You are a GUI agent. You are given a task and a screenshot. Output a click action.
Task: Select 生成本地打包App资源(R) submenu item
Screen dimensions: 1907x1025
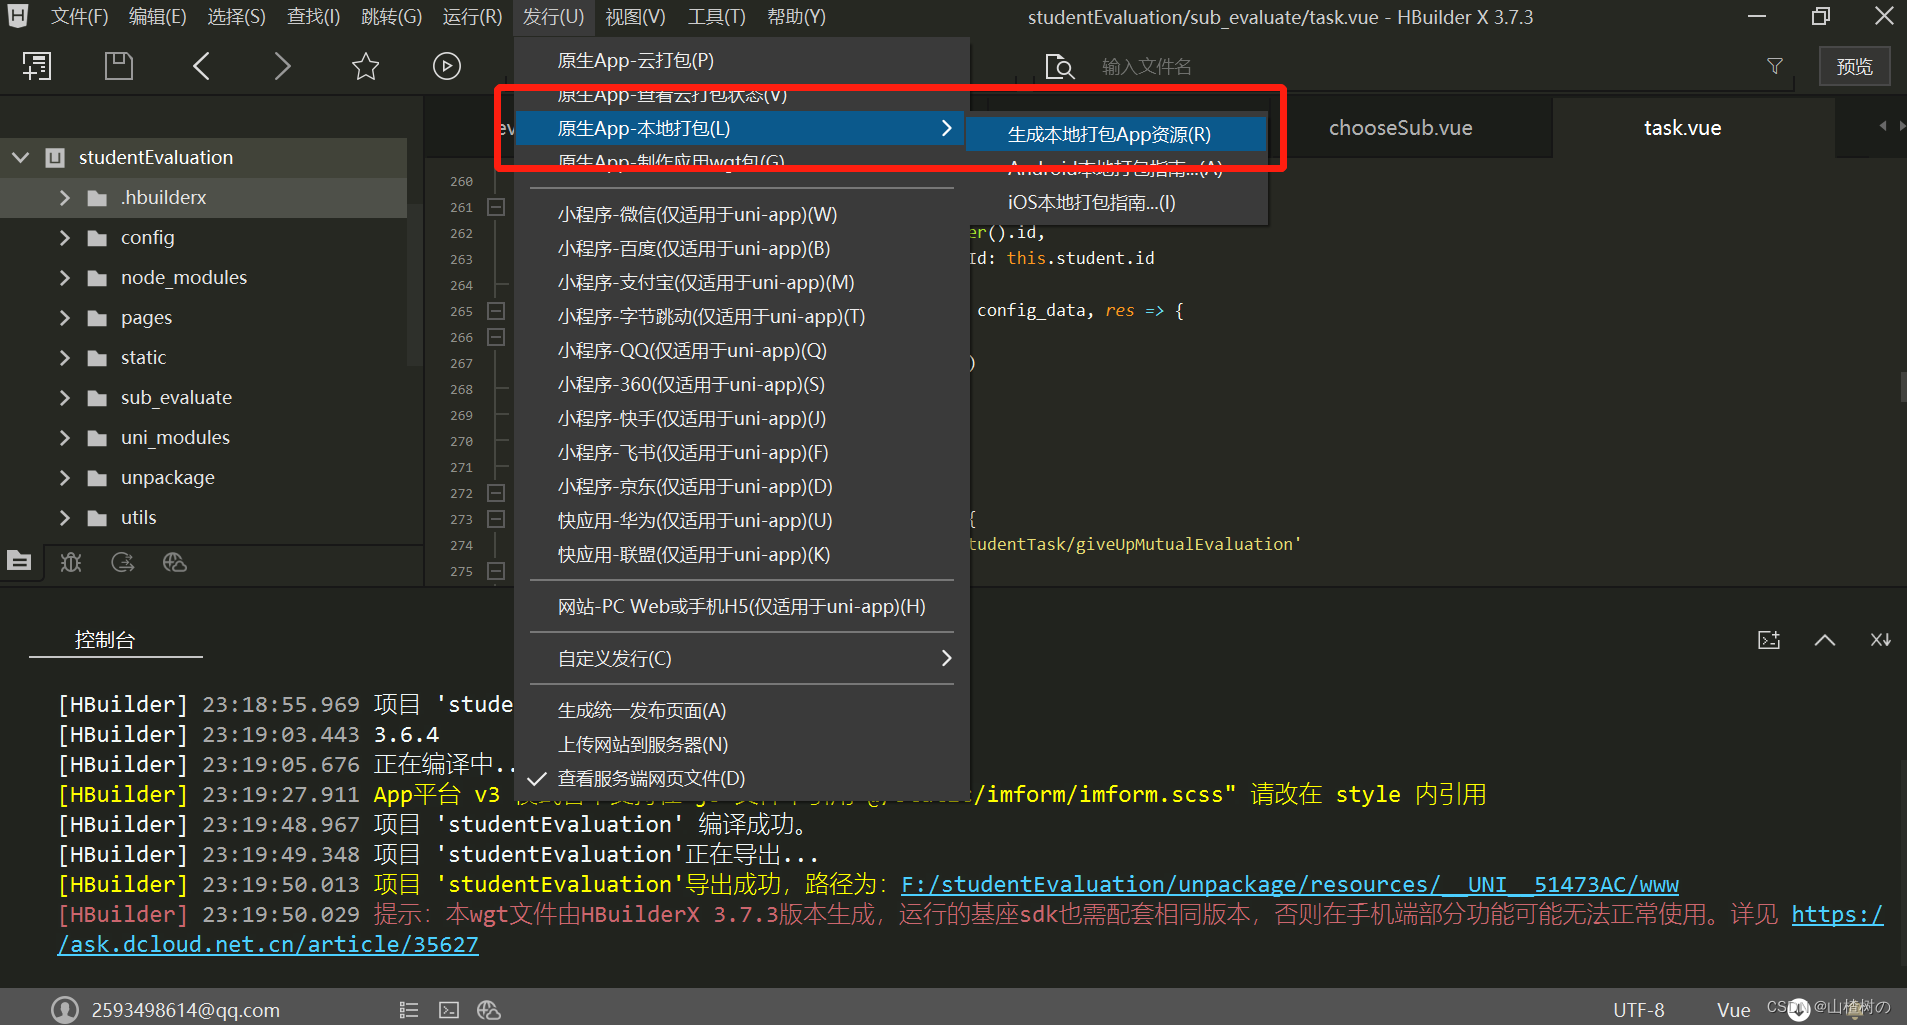[1116, 134]
